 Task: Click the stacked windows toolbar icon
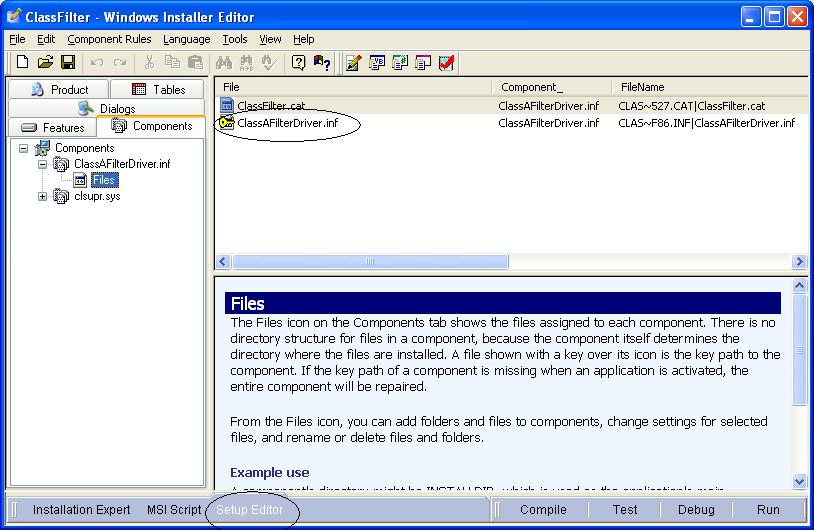tap(423, 63)
